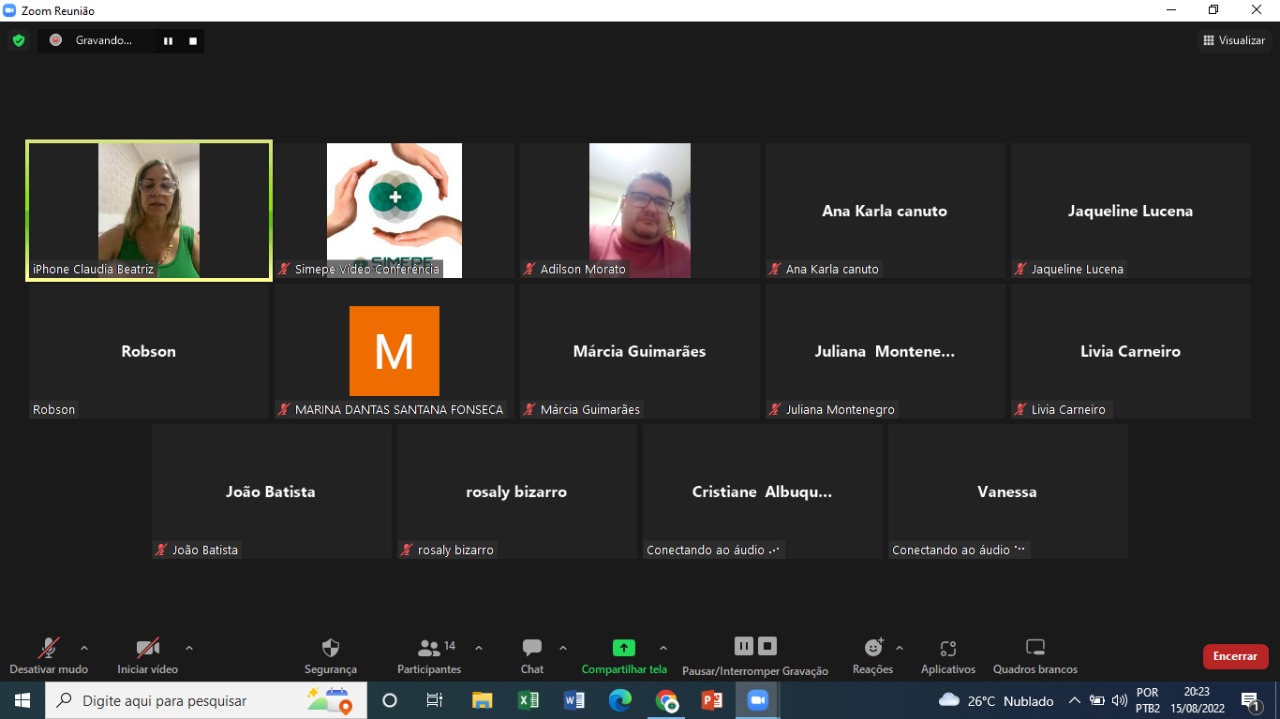Stop recording from the top Gravando bar

pos(193,41)
